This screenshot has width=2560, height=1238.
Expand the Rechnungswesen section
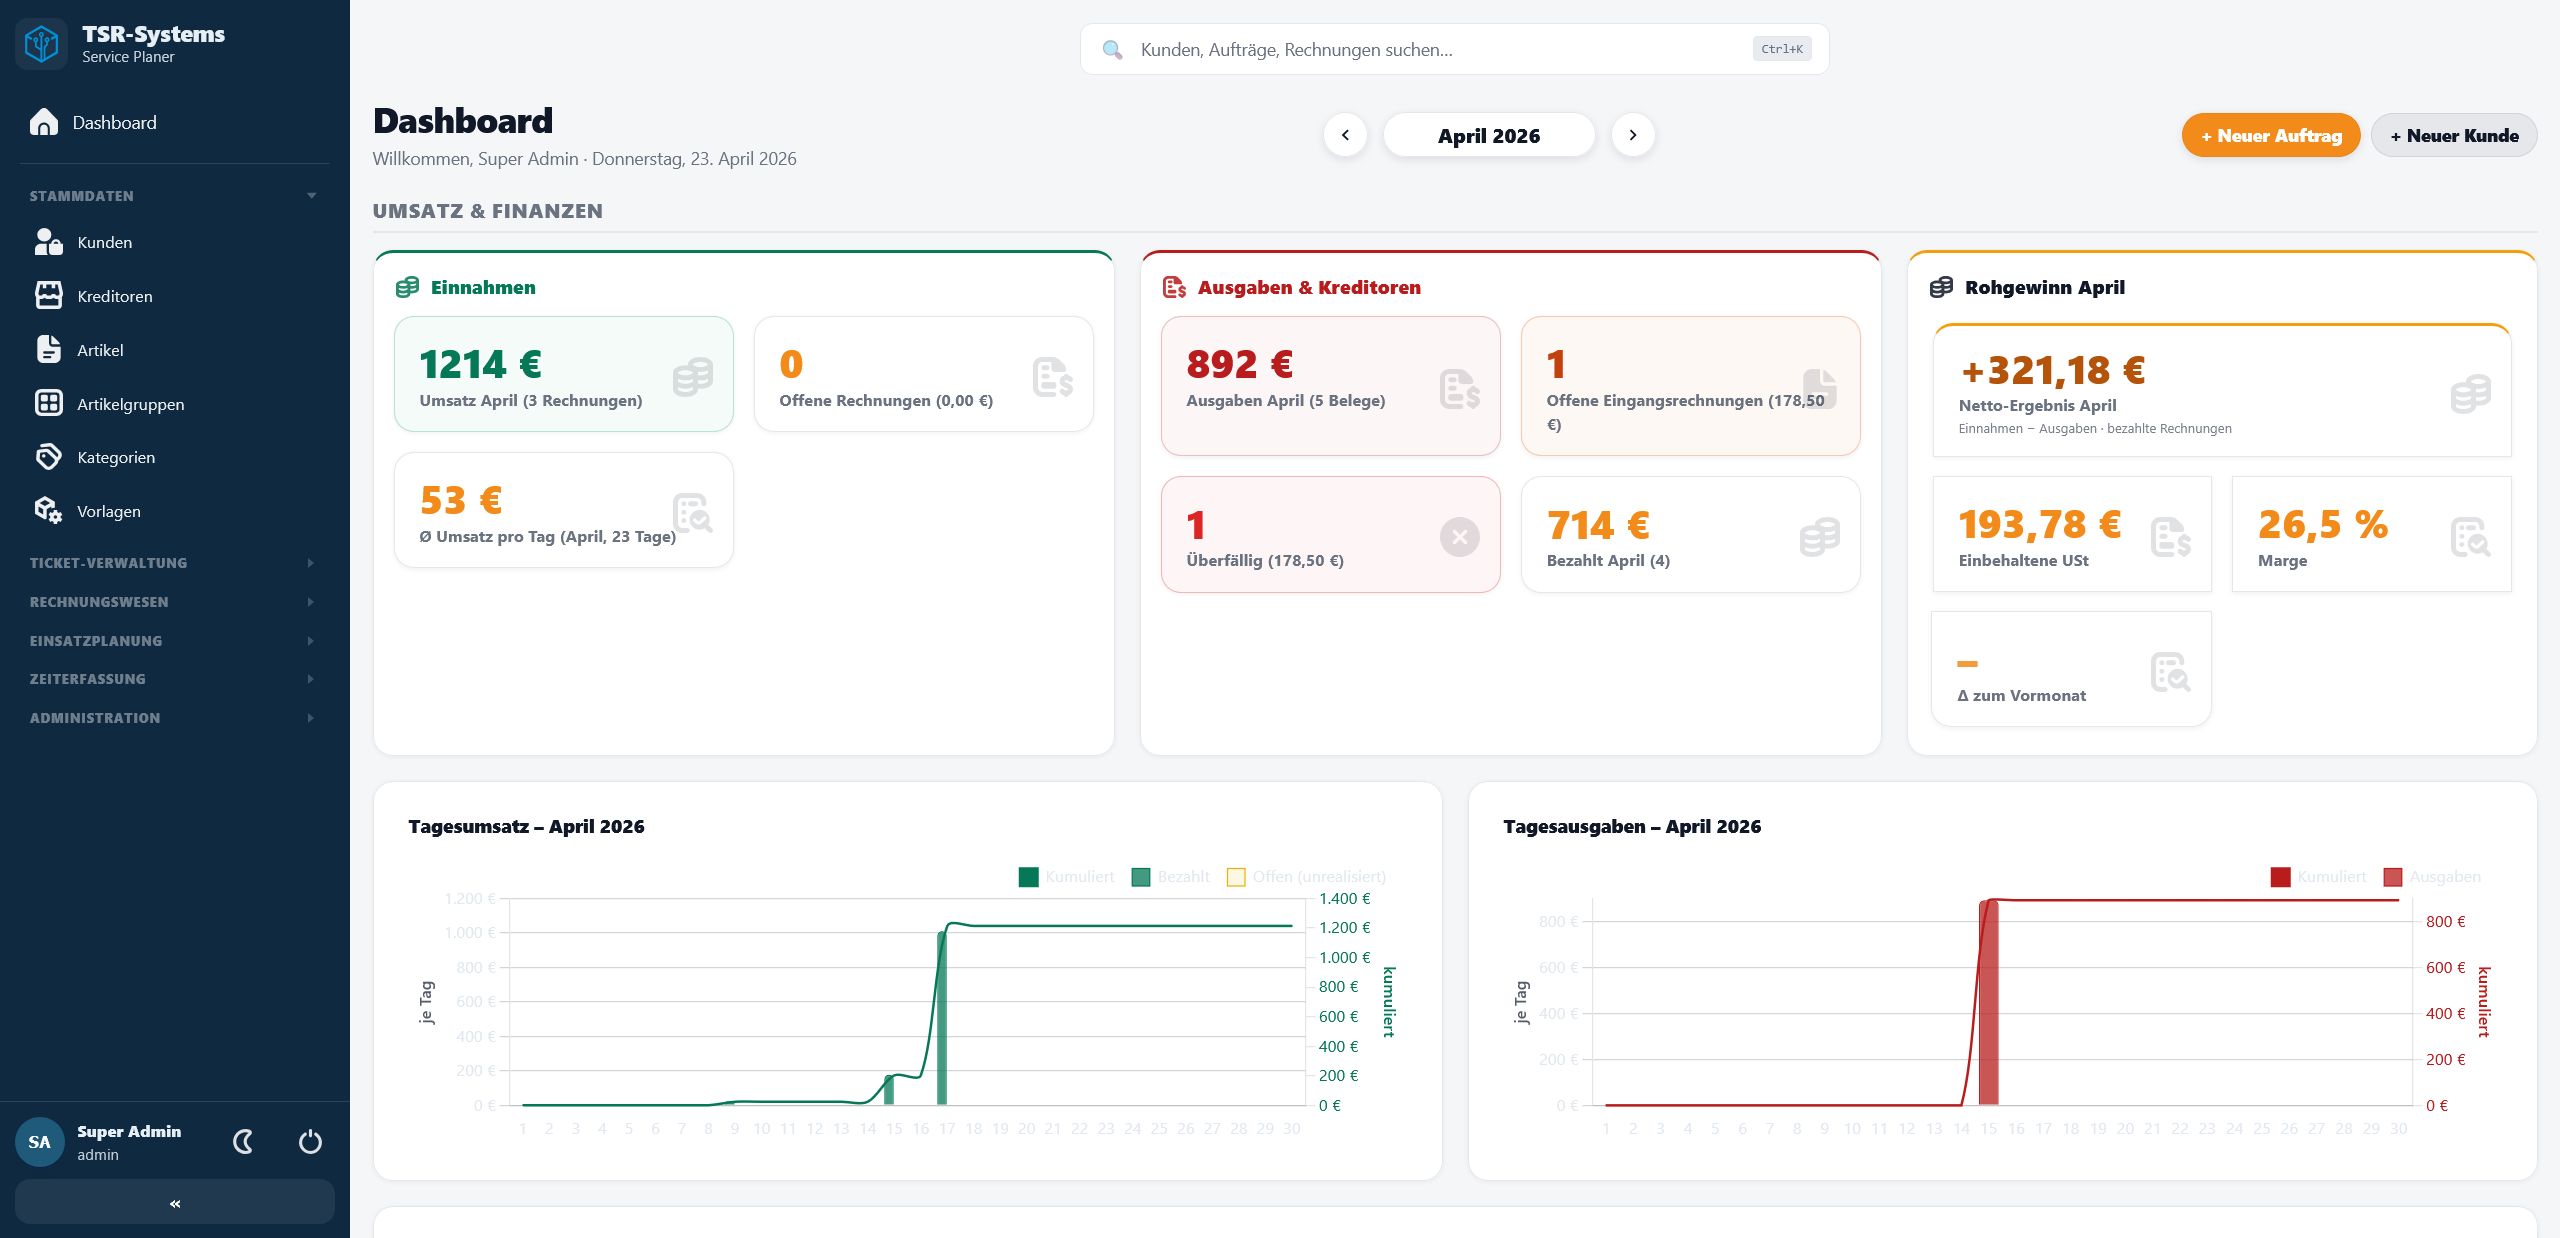170,601
